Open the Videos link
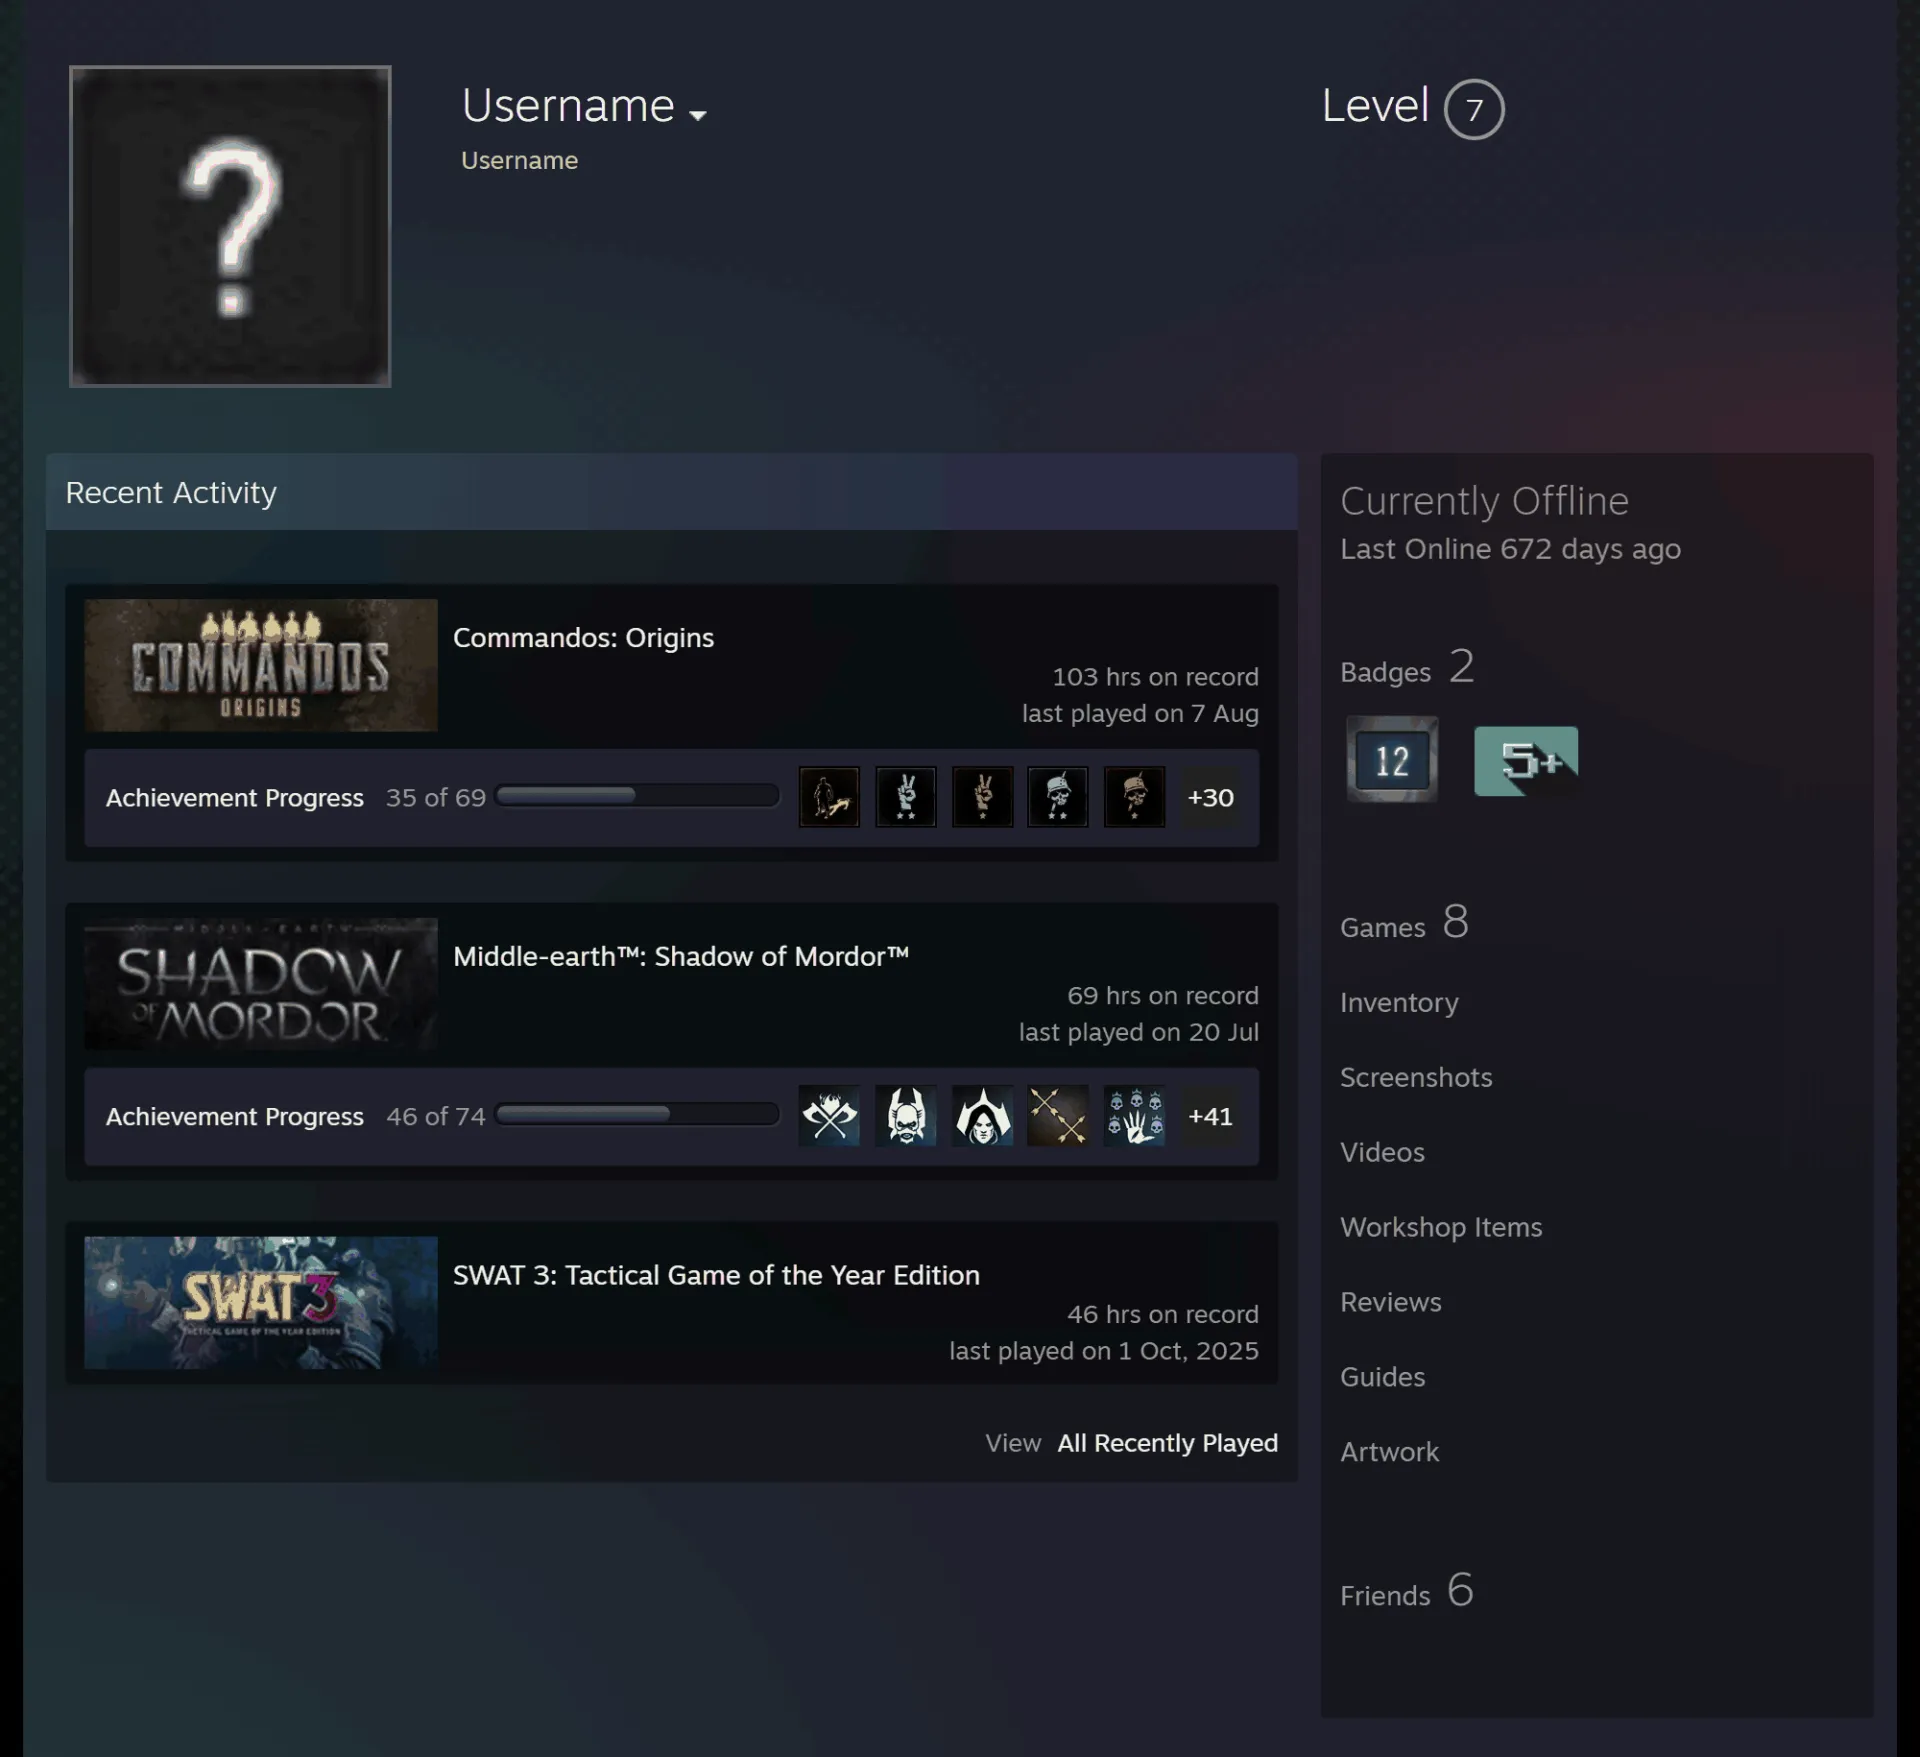Image resolution: width=1920 pixels, height=1757 pixels. tap(1382, 1152)
